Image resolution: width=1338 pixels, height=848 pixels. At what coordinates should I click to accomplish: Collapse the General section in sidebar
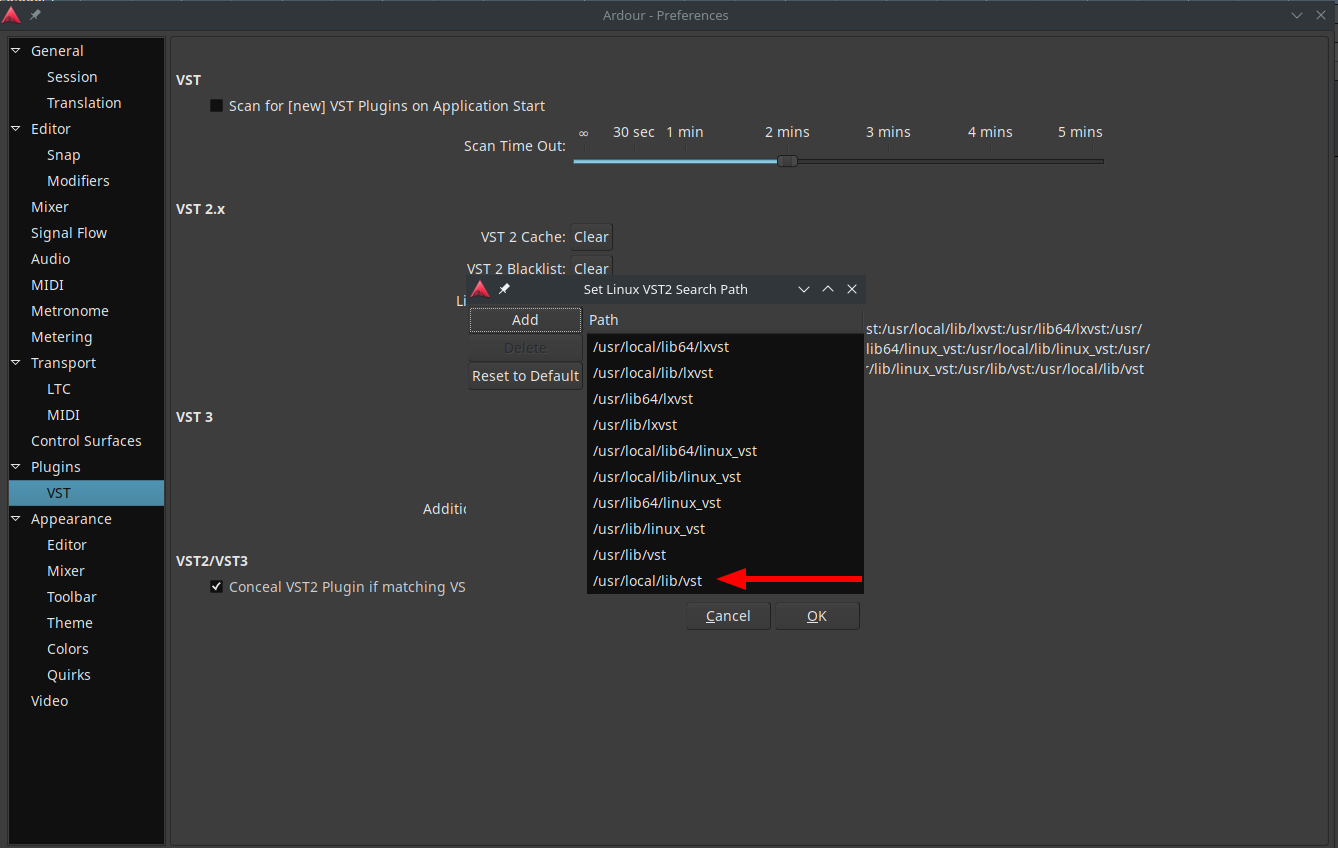pyautogui.click(x=16, y=51)
